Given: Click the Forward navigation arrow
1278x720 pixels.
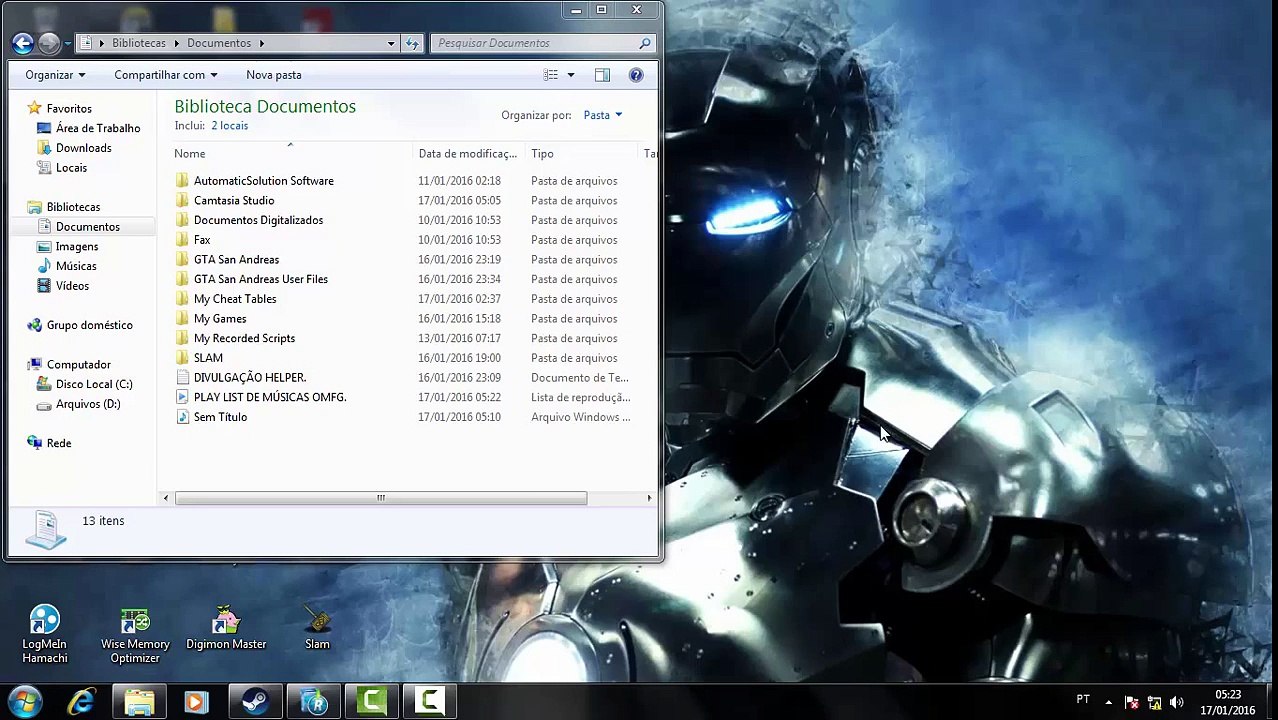Looking at the screenshot, I should (x=48, y=43).
